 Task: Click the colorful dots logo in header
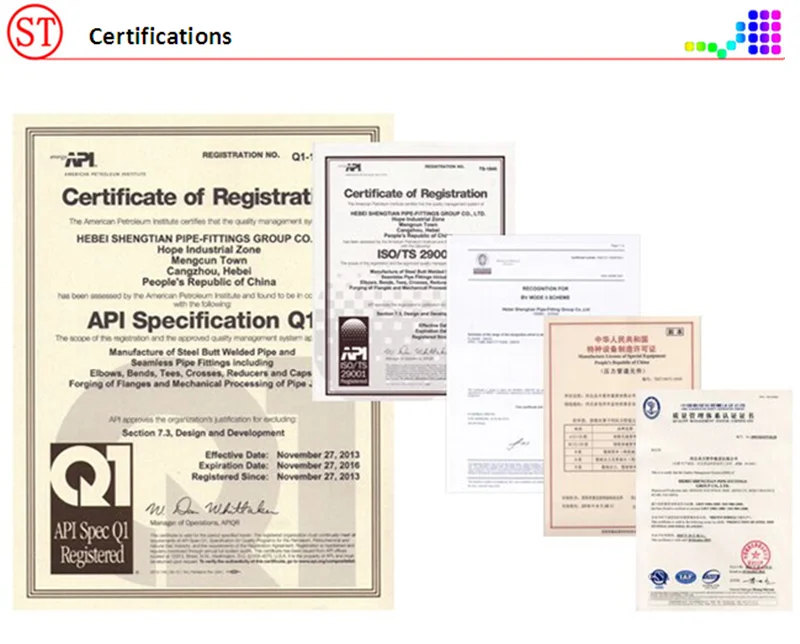click(x=733, y=33)
